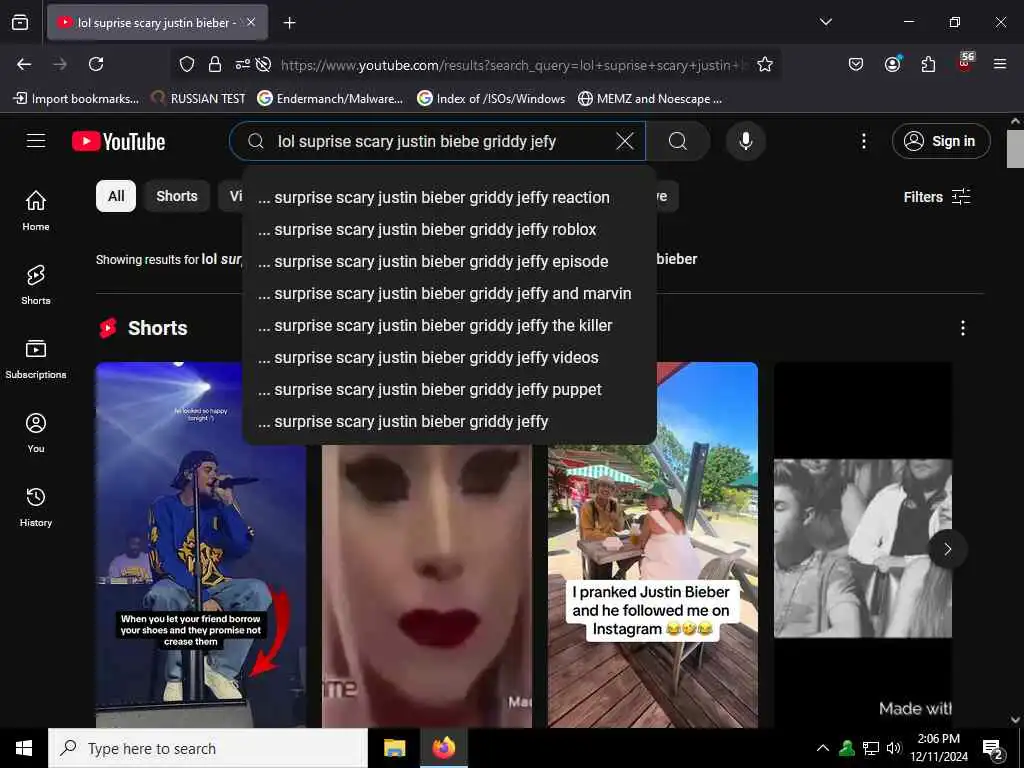Click inside the YouTube search box

438,141
